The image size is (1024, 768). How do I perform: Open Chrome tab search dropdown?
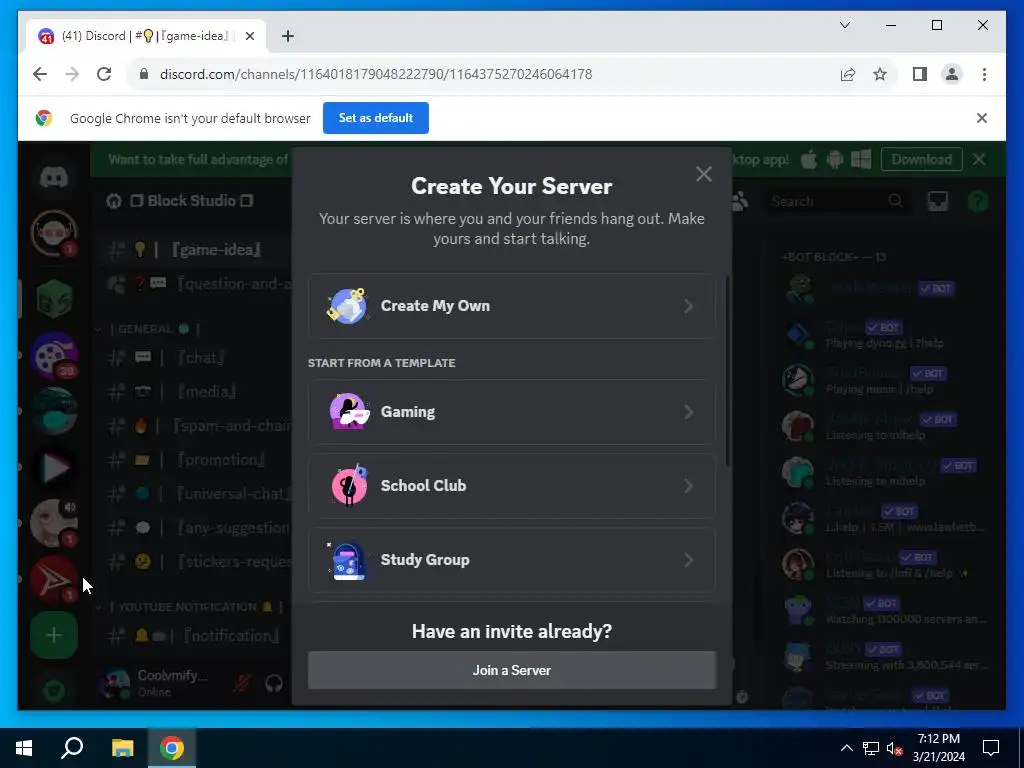[x=844, y=25]
